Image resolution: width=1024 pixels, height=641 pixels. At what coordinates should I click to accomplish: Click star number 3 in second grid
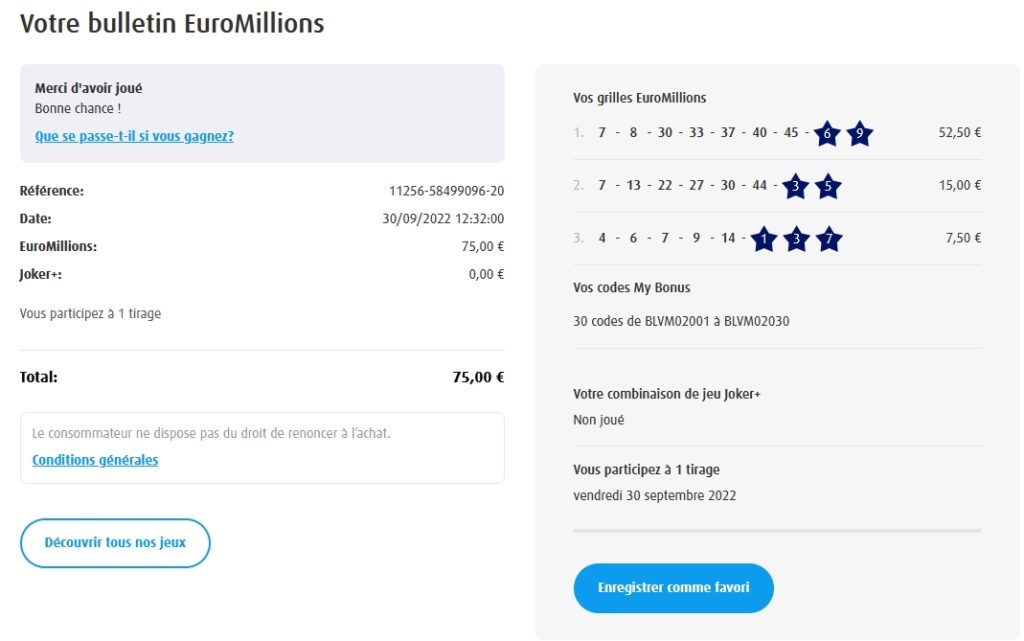(795, 186)
